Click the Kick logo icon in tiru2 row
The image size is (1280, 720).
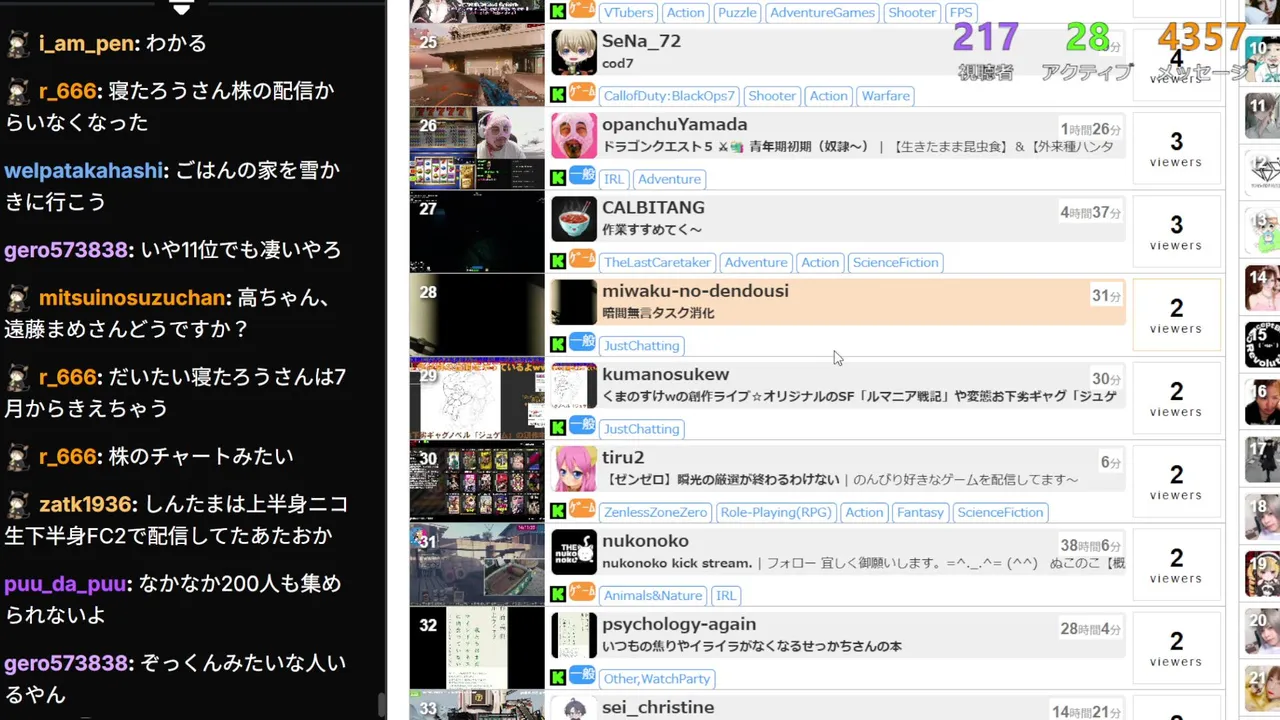pos(558,510)
